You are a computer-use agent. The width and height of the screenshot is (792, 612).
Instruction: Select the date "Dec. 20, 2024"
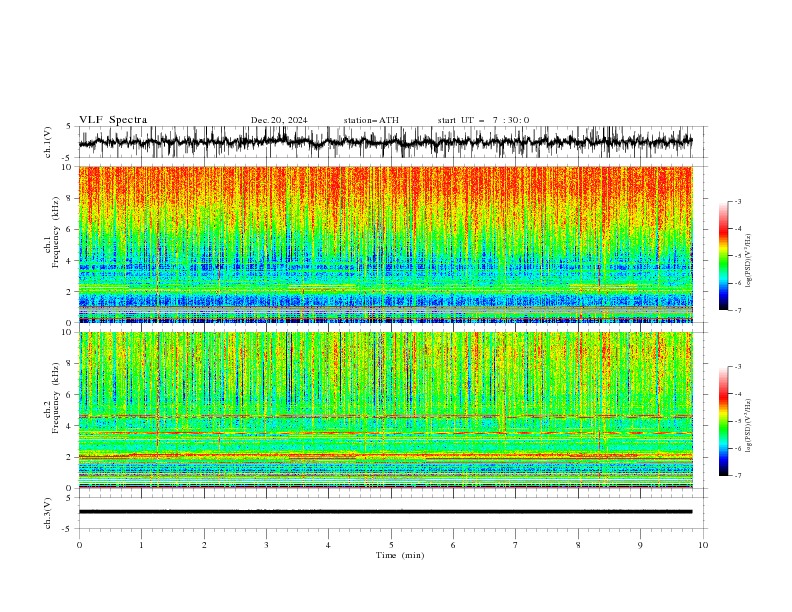[x=279, y=120]
